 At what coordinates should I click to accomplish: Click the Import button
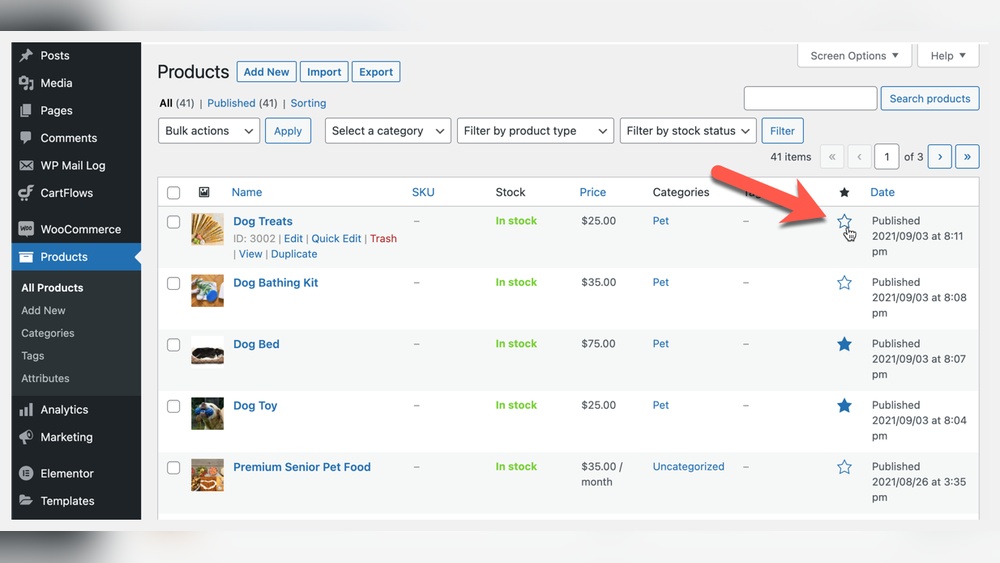pyautogui.click(x=324, y=72)
